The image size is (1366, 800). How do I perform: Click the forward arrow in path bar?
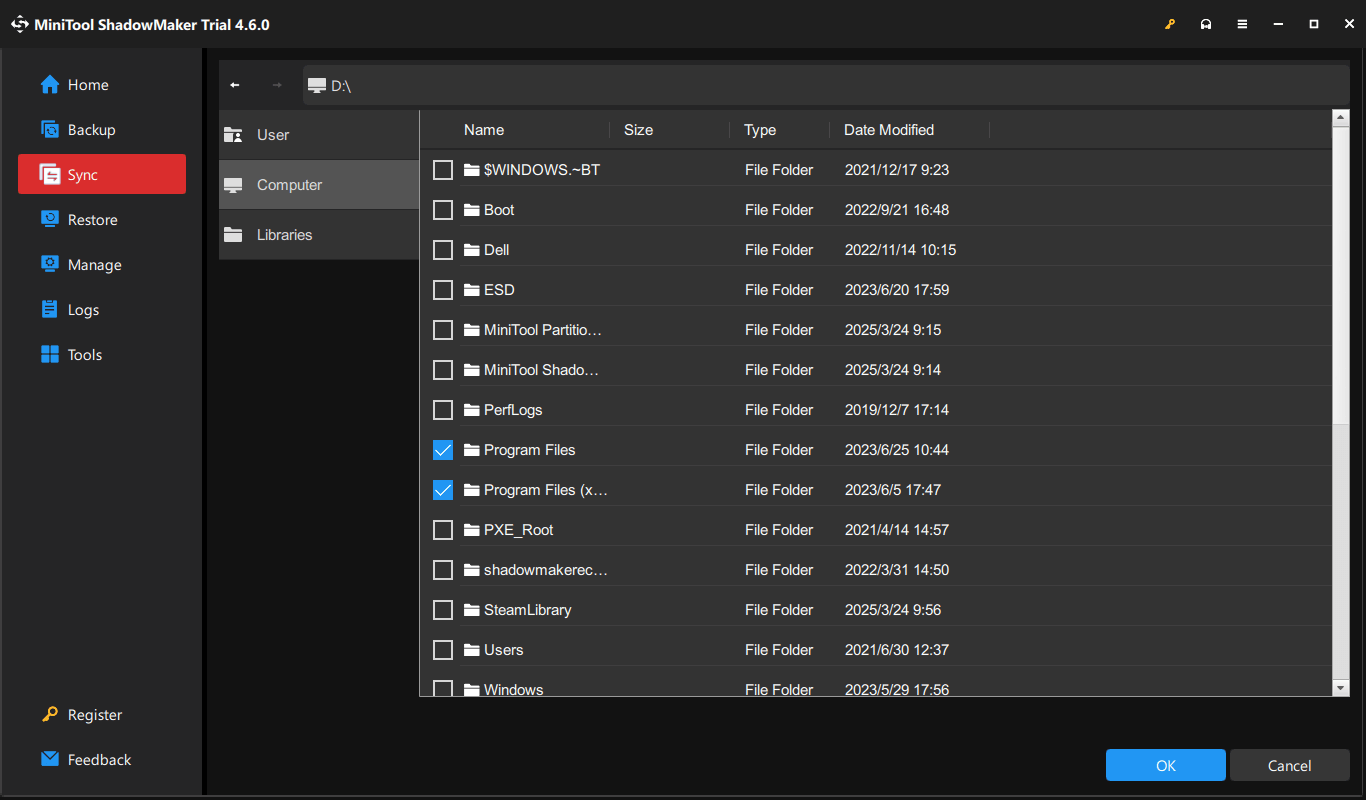coord(277,85)
